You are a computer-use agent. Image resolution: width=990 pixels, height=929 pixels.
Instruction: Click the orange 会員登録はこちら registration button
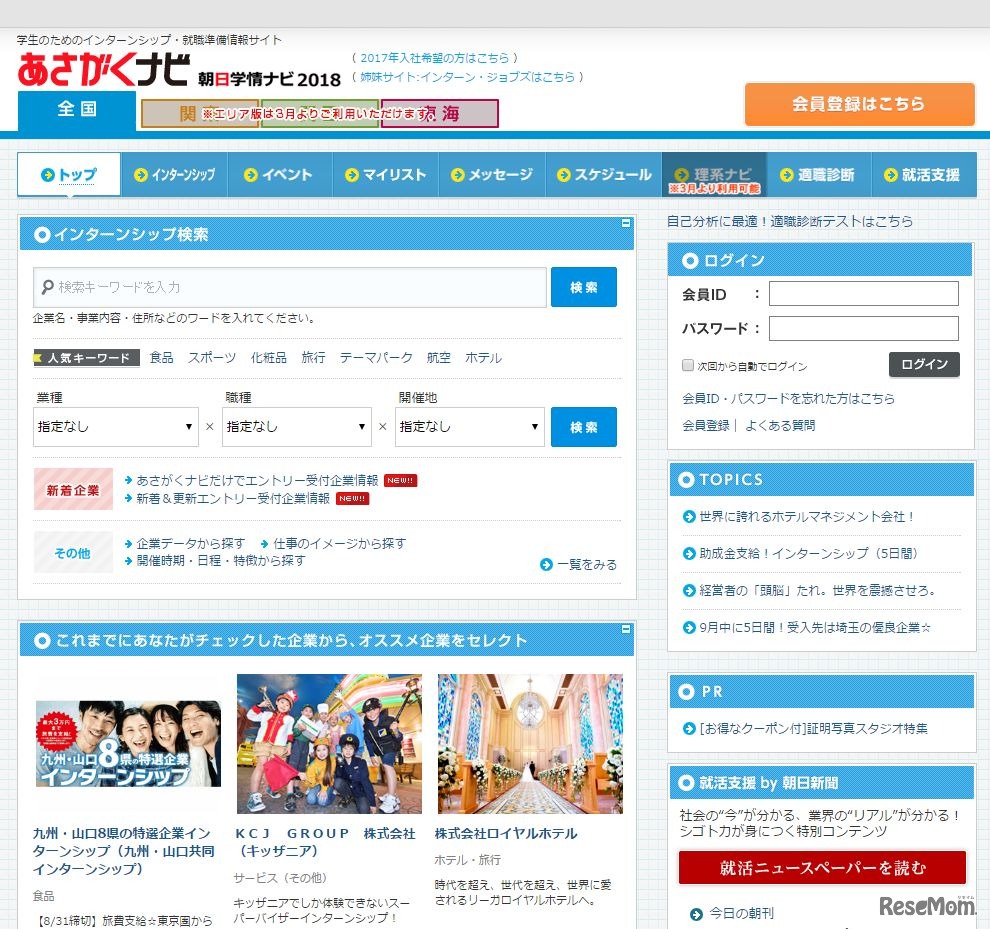pos(858,104)
